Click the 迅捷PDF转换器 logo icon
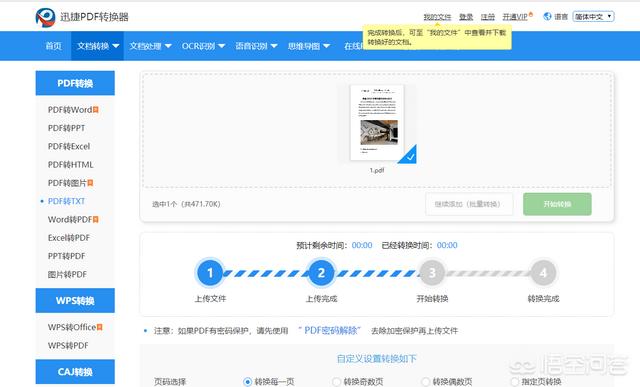Screen dimensions: 640x387 pos(45,17)
